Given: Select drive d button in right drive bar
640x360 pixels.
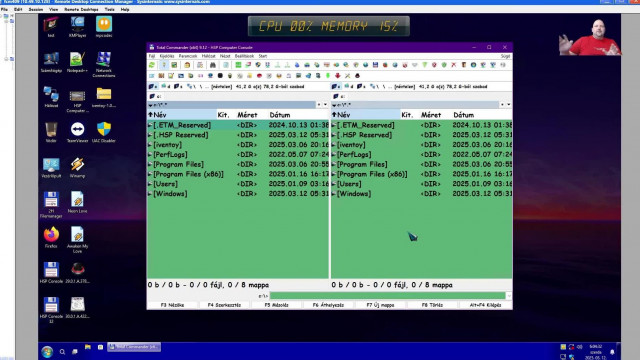Looking at the screenshot, I should tap(349, 87).
